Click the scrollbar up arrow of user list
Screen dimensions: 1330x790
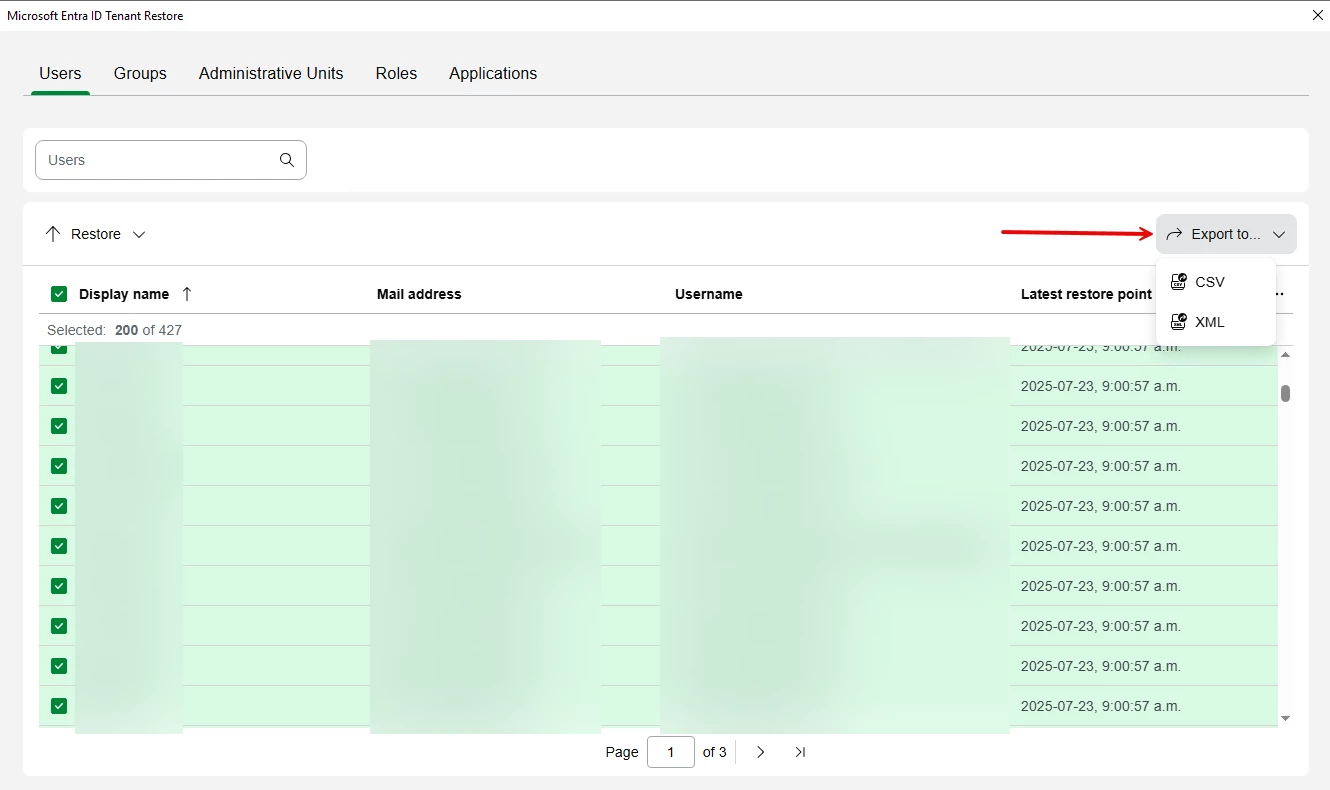[1285, 354]
